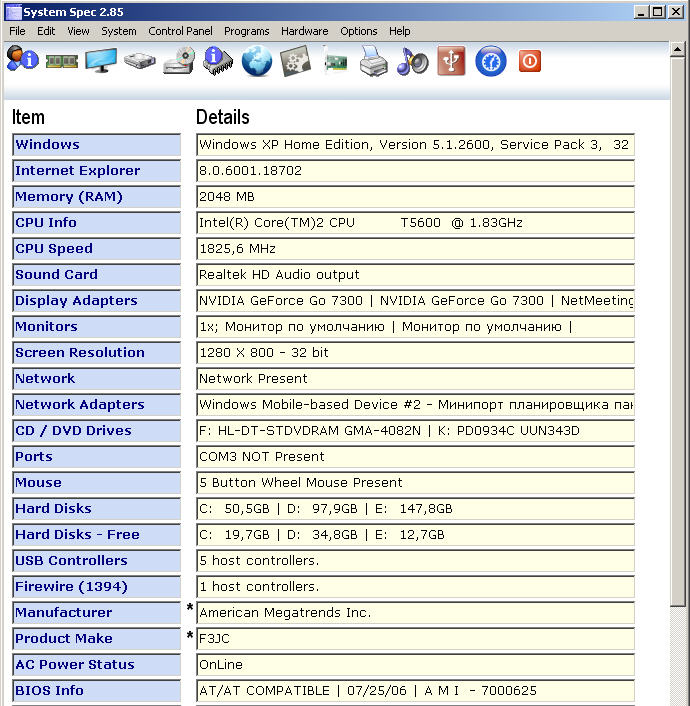The width and height of the screenshot is (690, 706).
Task: Click the Windows item label button
Action: 96,145
